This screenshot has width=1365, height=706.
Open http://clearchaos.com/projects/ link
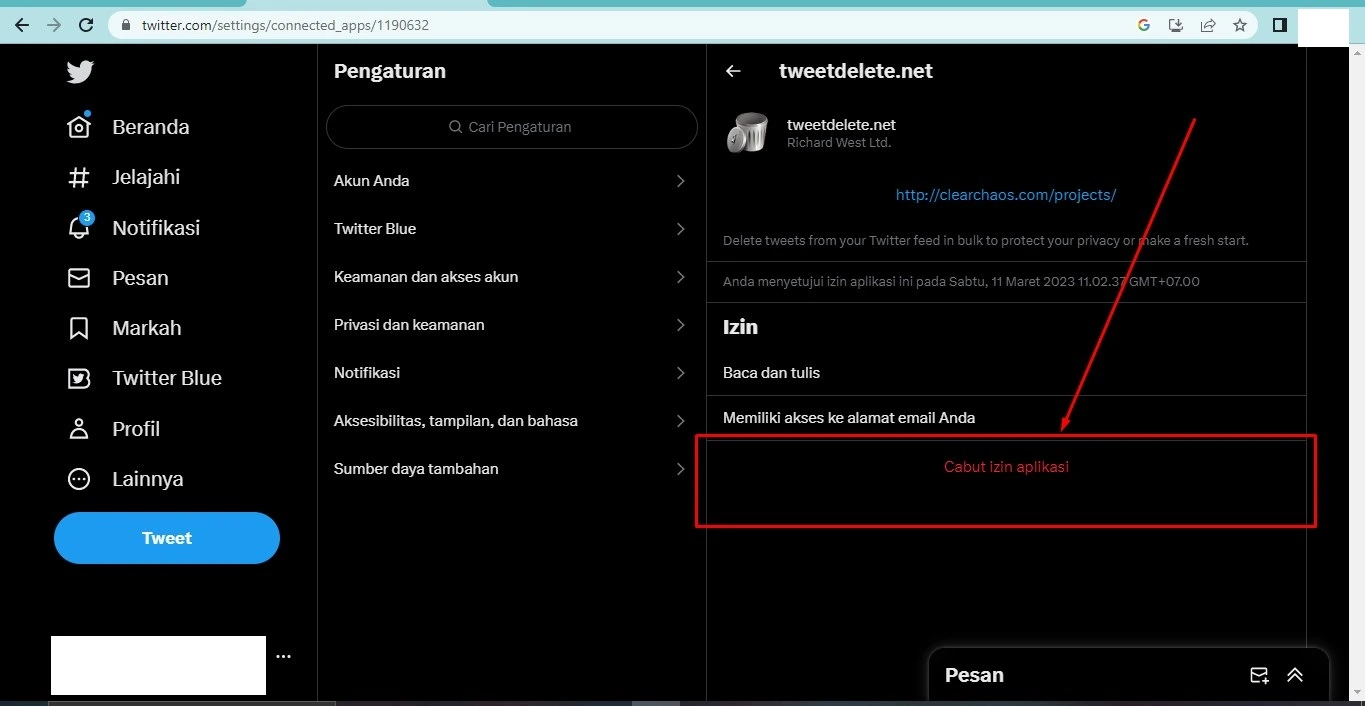1006,195
